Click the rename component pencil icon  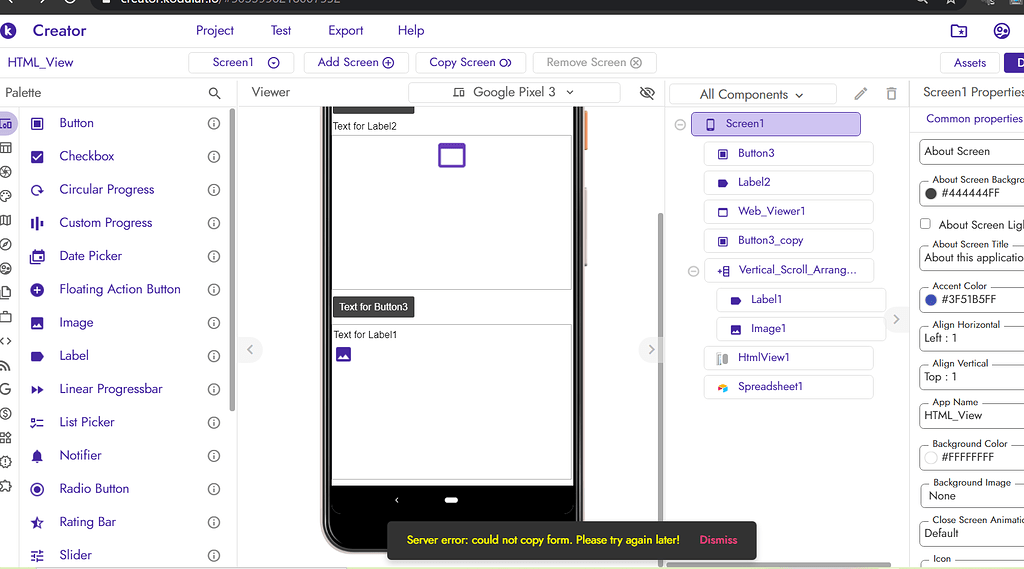[x=860, y=94]
